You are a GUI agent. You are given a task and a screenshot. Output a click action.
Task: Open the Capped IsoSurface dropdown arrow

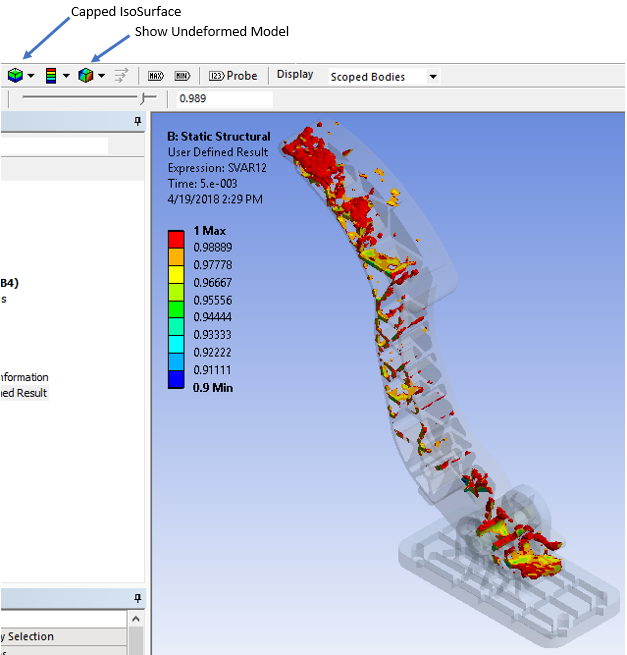pyautogui.click(x=31, y=76)
